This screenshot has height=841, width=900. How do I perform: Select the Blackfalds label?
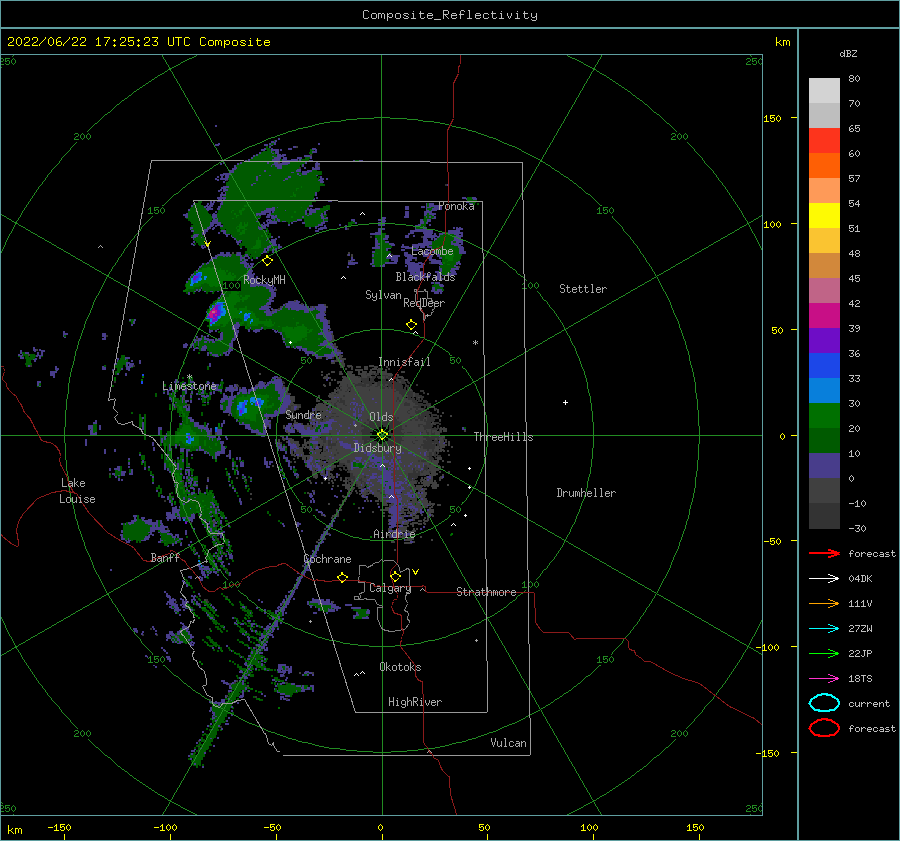pyautogui.click(x=425, y=277)
